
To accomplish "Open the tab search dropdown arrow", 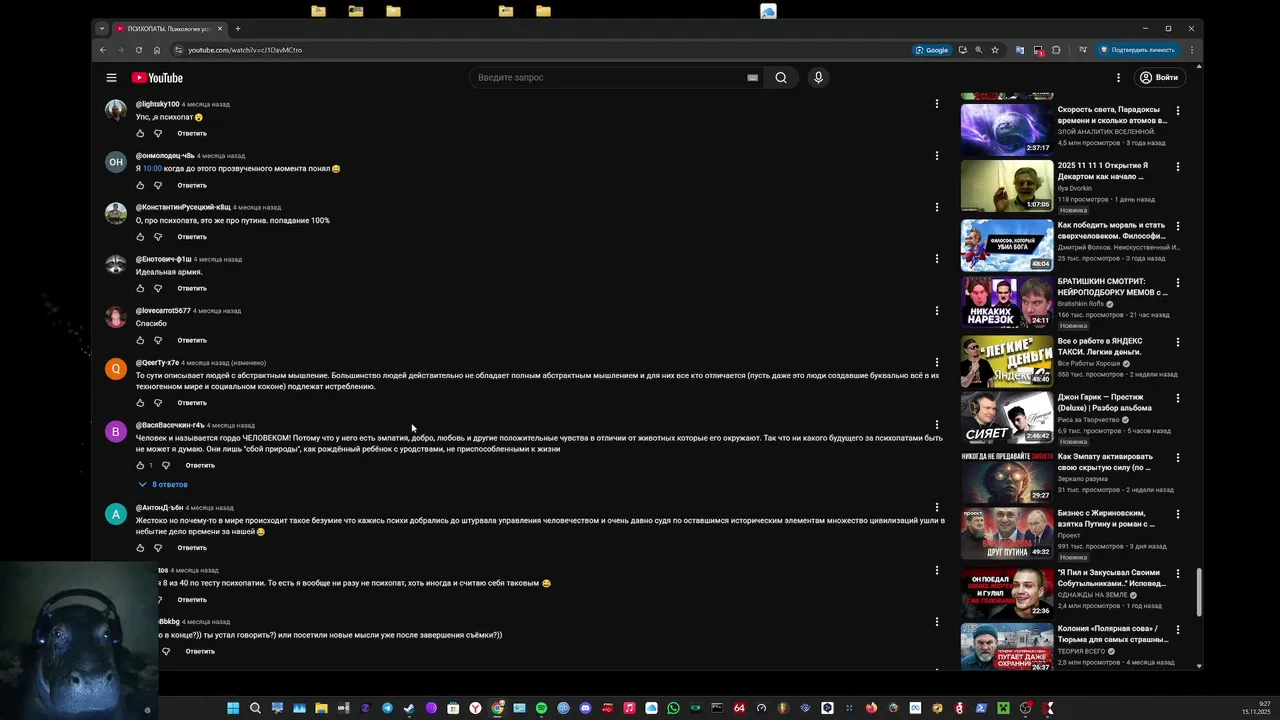I will pos(101,29).
